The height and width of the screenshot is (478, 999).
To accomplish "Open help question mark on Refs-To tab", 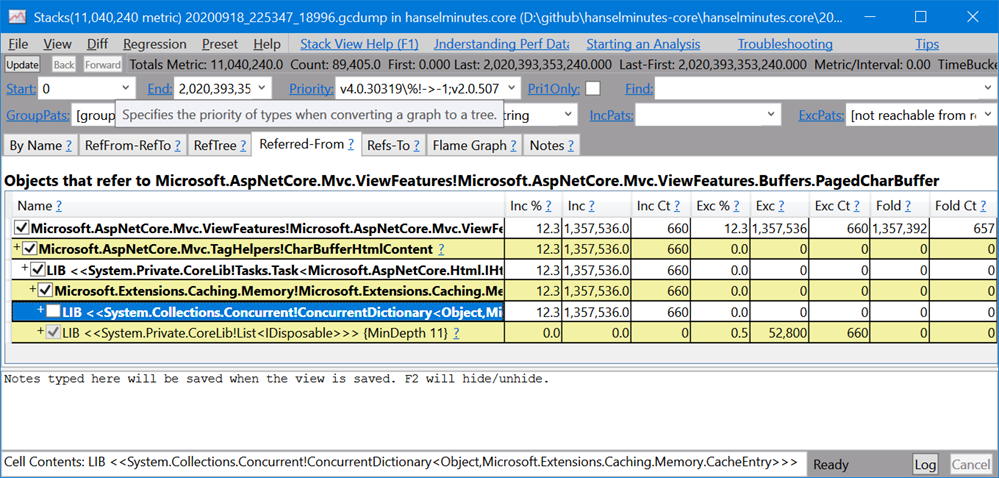I will pyautogui.click(x=416, y=146).
